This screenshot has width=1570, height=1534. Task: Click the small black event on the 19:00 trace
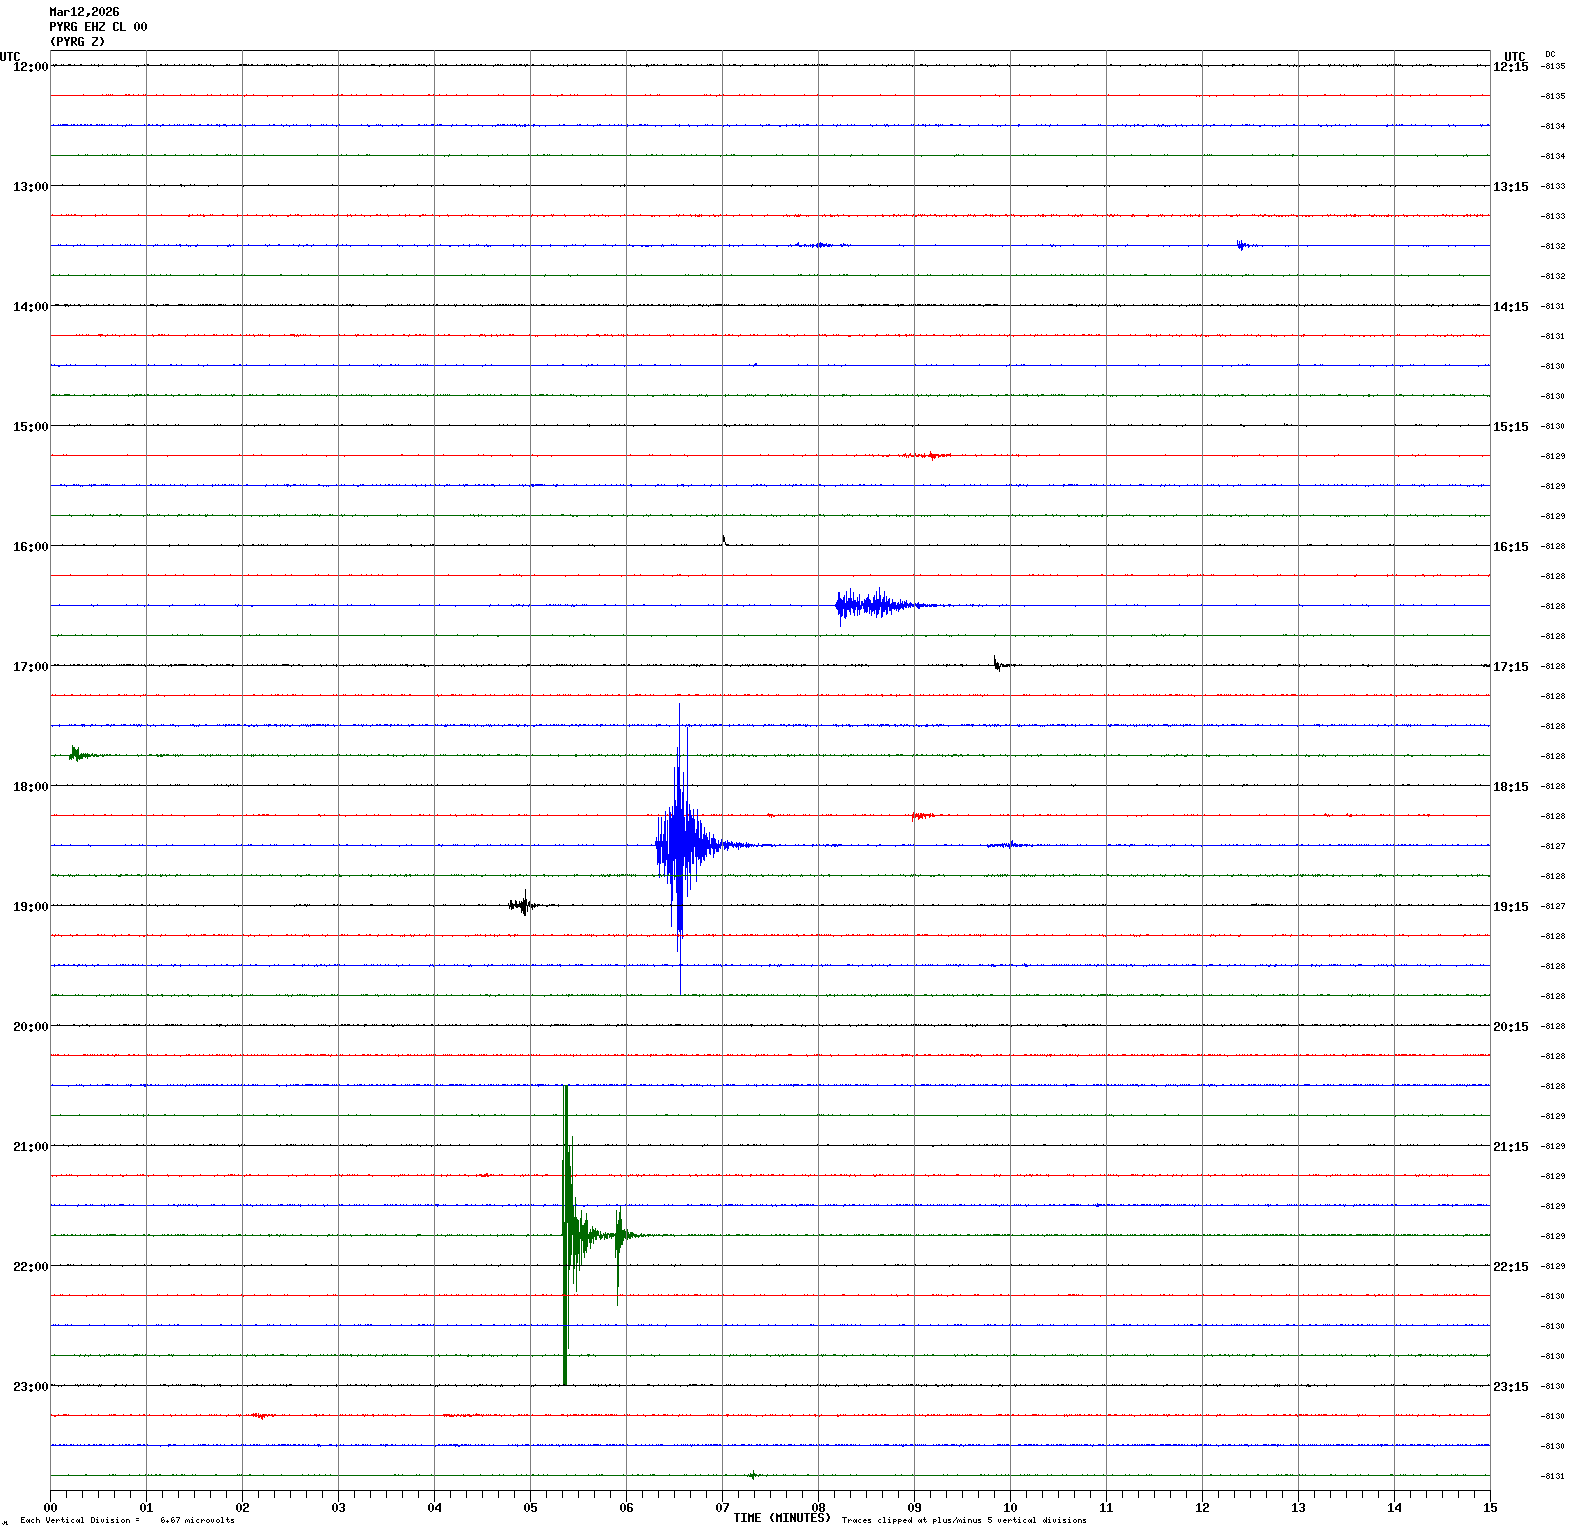tap(523, 905)
